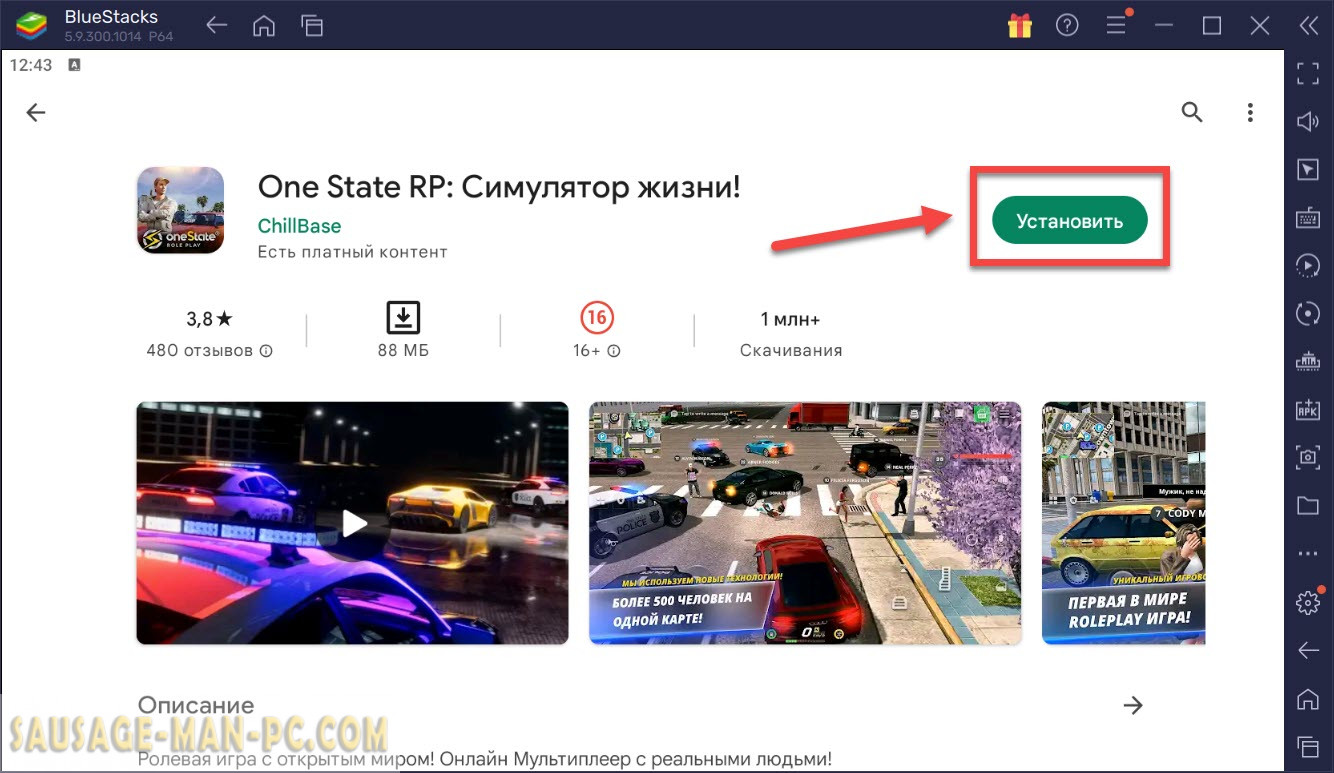Screen dimensions: 1334x773
Task: Click the download size icon above 88 МБ
Action: point(403,318)
